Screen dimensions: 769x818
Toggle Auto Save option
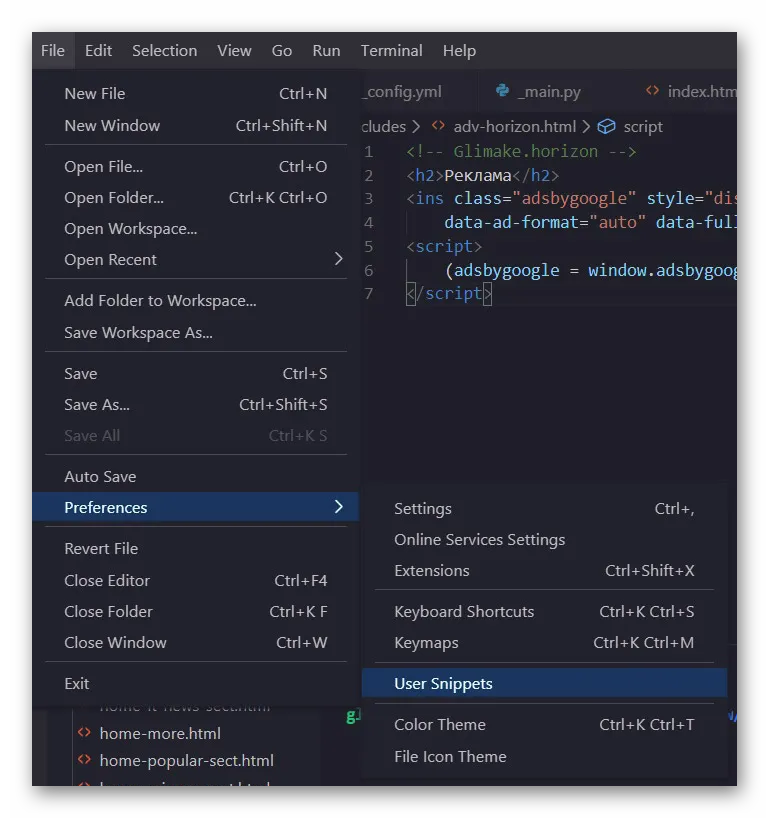click(x=196, y=477)
